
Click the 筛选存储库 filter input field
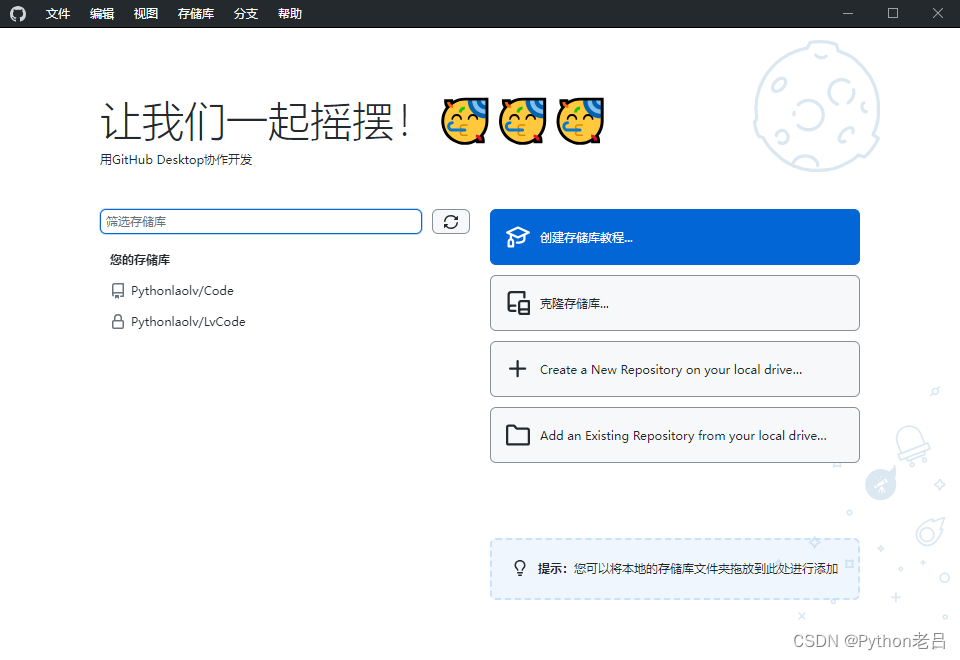click(x=260, y=221)
